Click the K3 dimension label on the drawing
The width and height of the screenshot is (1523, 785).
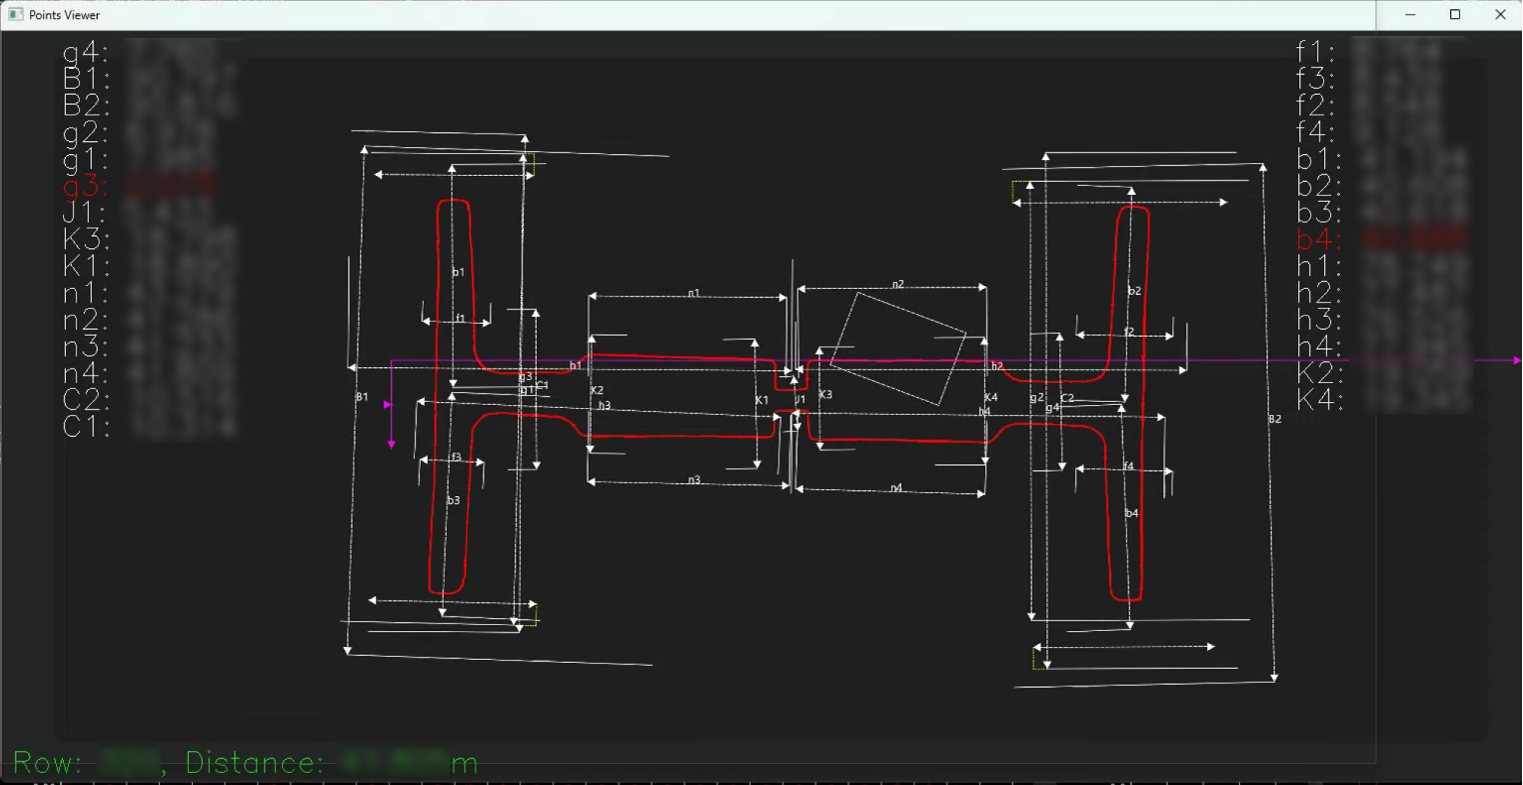coord(826,395)
